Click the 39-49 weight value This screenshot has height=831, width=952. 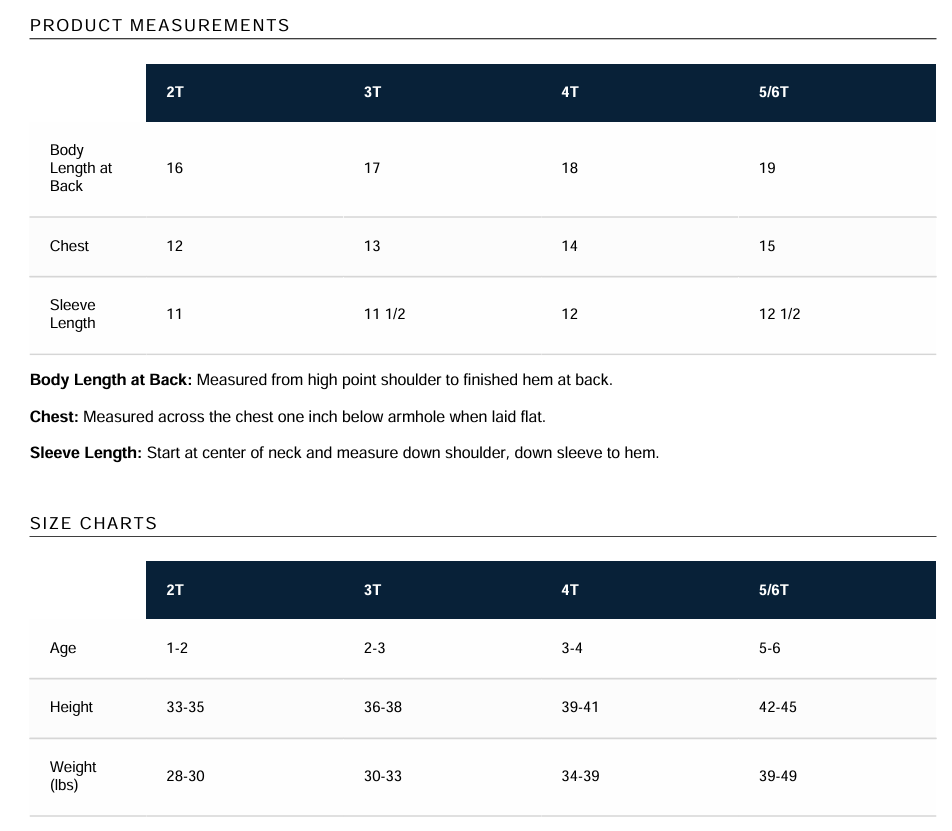point(778,776)
